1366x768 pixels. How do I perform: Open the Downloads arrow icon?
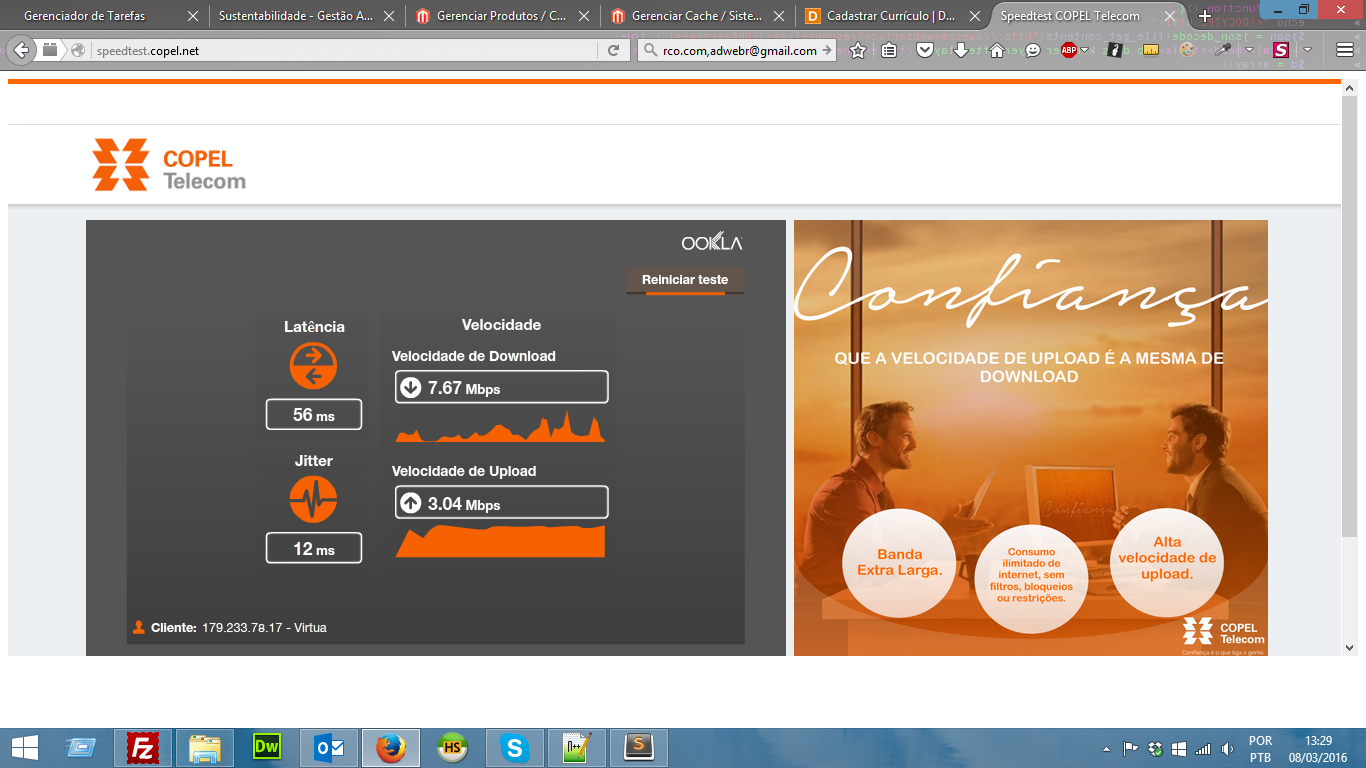(961, 50)
